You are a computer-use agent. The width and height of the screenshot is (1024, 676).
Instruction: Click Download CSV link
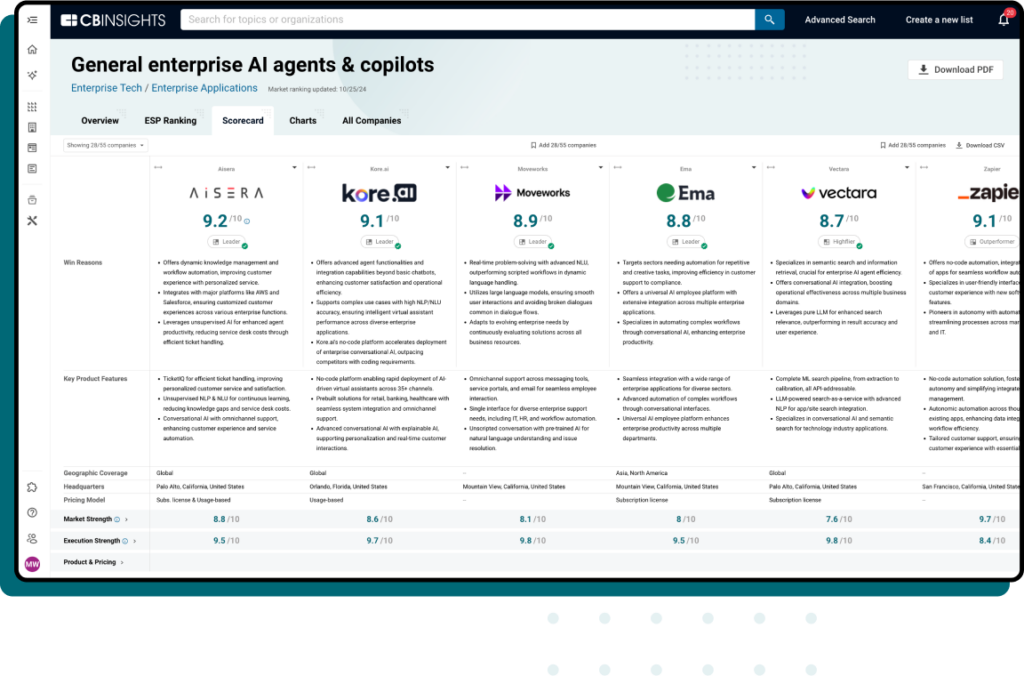tap(980, 145)
